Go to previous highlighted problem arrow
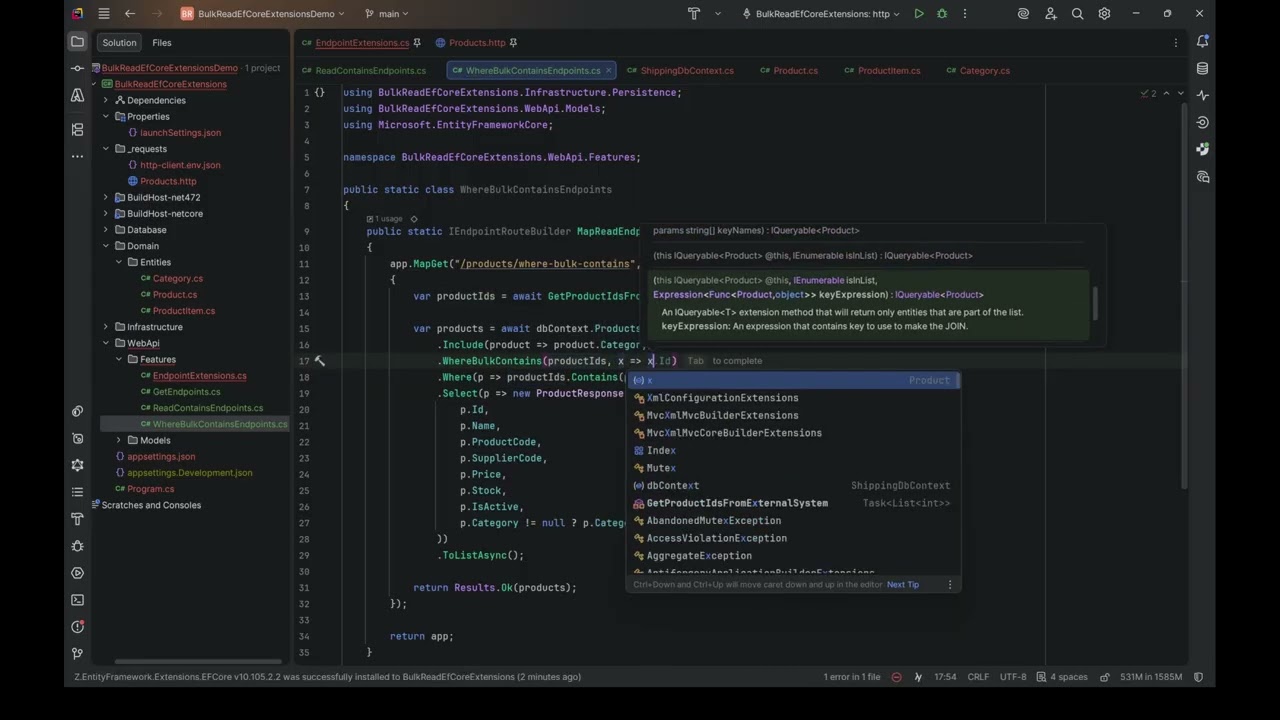This screenshot has height=720, width=1280. click(x=1166, y=93)
